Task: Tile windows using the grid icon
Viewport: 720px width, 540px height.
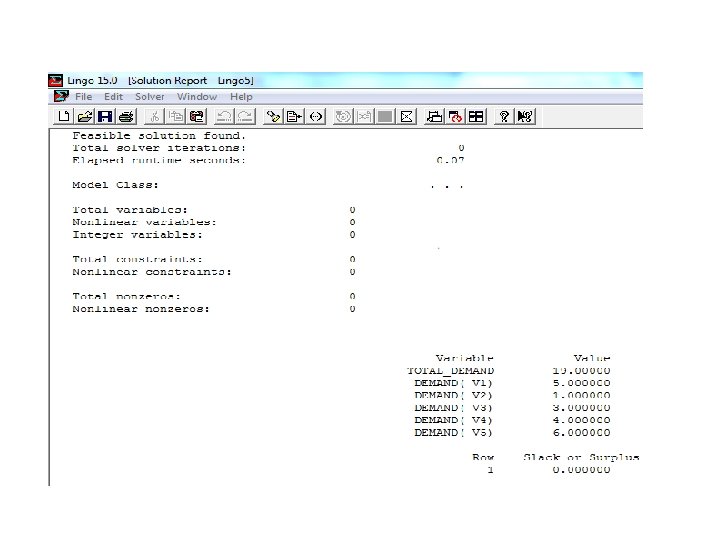Action: pyautogui.click(x=476, y=117)
